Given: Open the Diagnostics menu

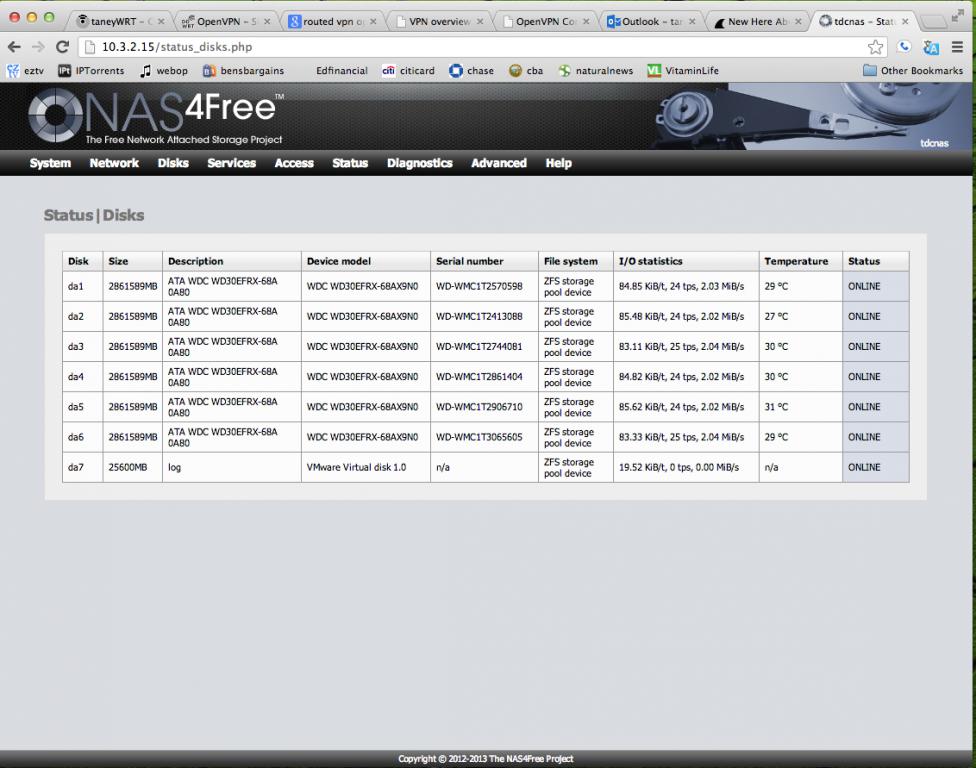Looking at the screenshot, I should (420, 163).
